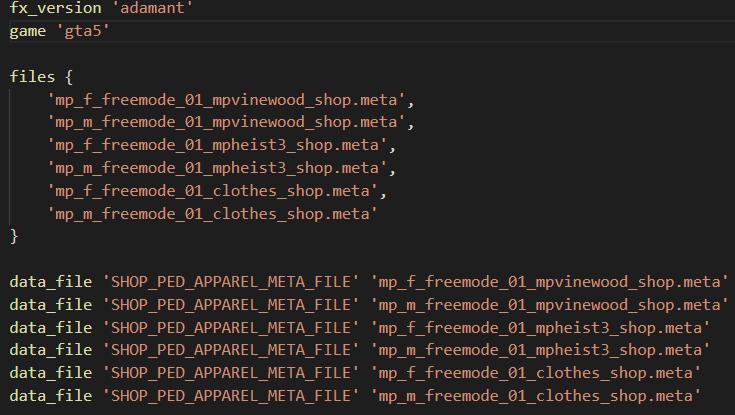
Task: Click the files keyword before the brace
Action: 32,76
